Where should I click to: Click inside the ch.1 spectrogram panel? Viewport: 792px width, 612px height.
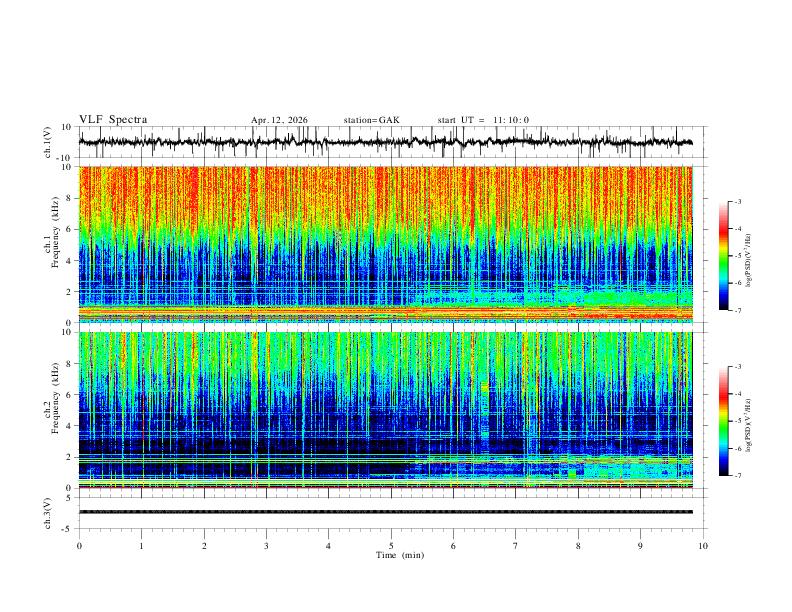click(386, 244)
